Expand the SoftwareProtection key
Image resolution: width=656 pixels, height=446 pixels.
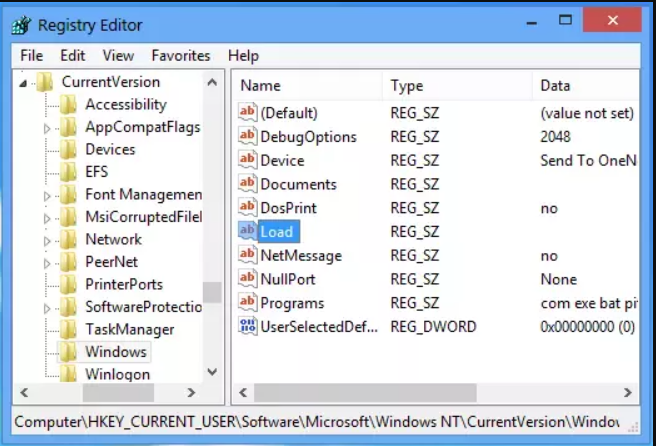coord(47,309)
